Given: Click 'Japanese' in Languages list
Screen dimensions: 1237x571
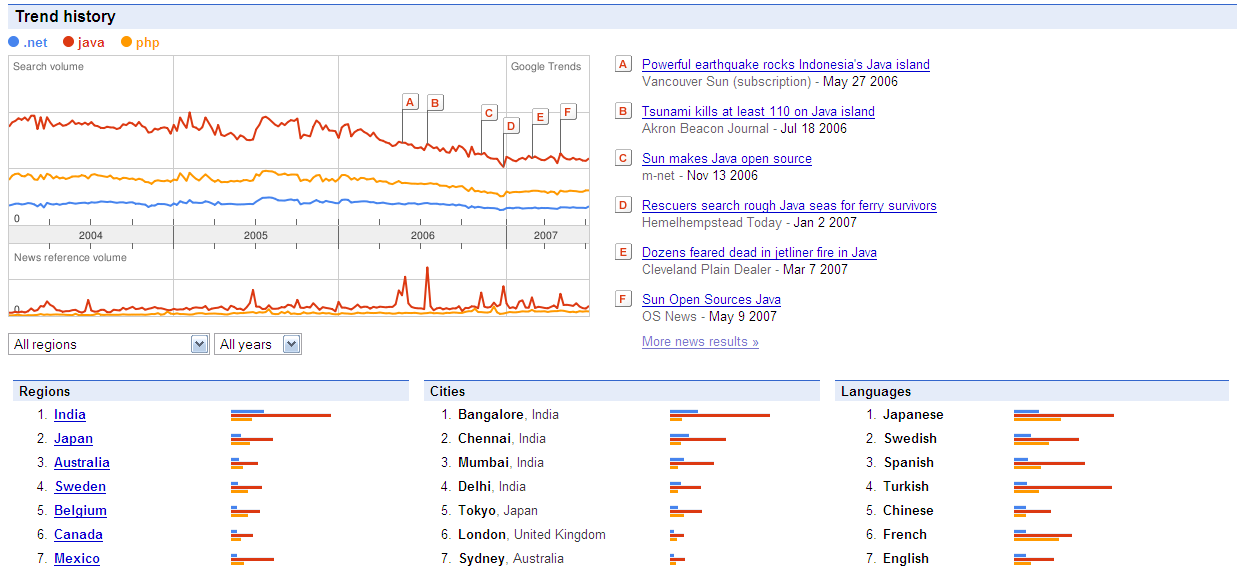Looking at the screenshot, I should pyautogui.click(x=913, y=414).
